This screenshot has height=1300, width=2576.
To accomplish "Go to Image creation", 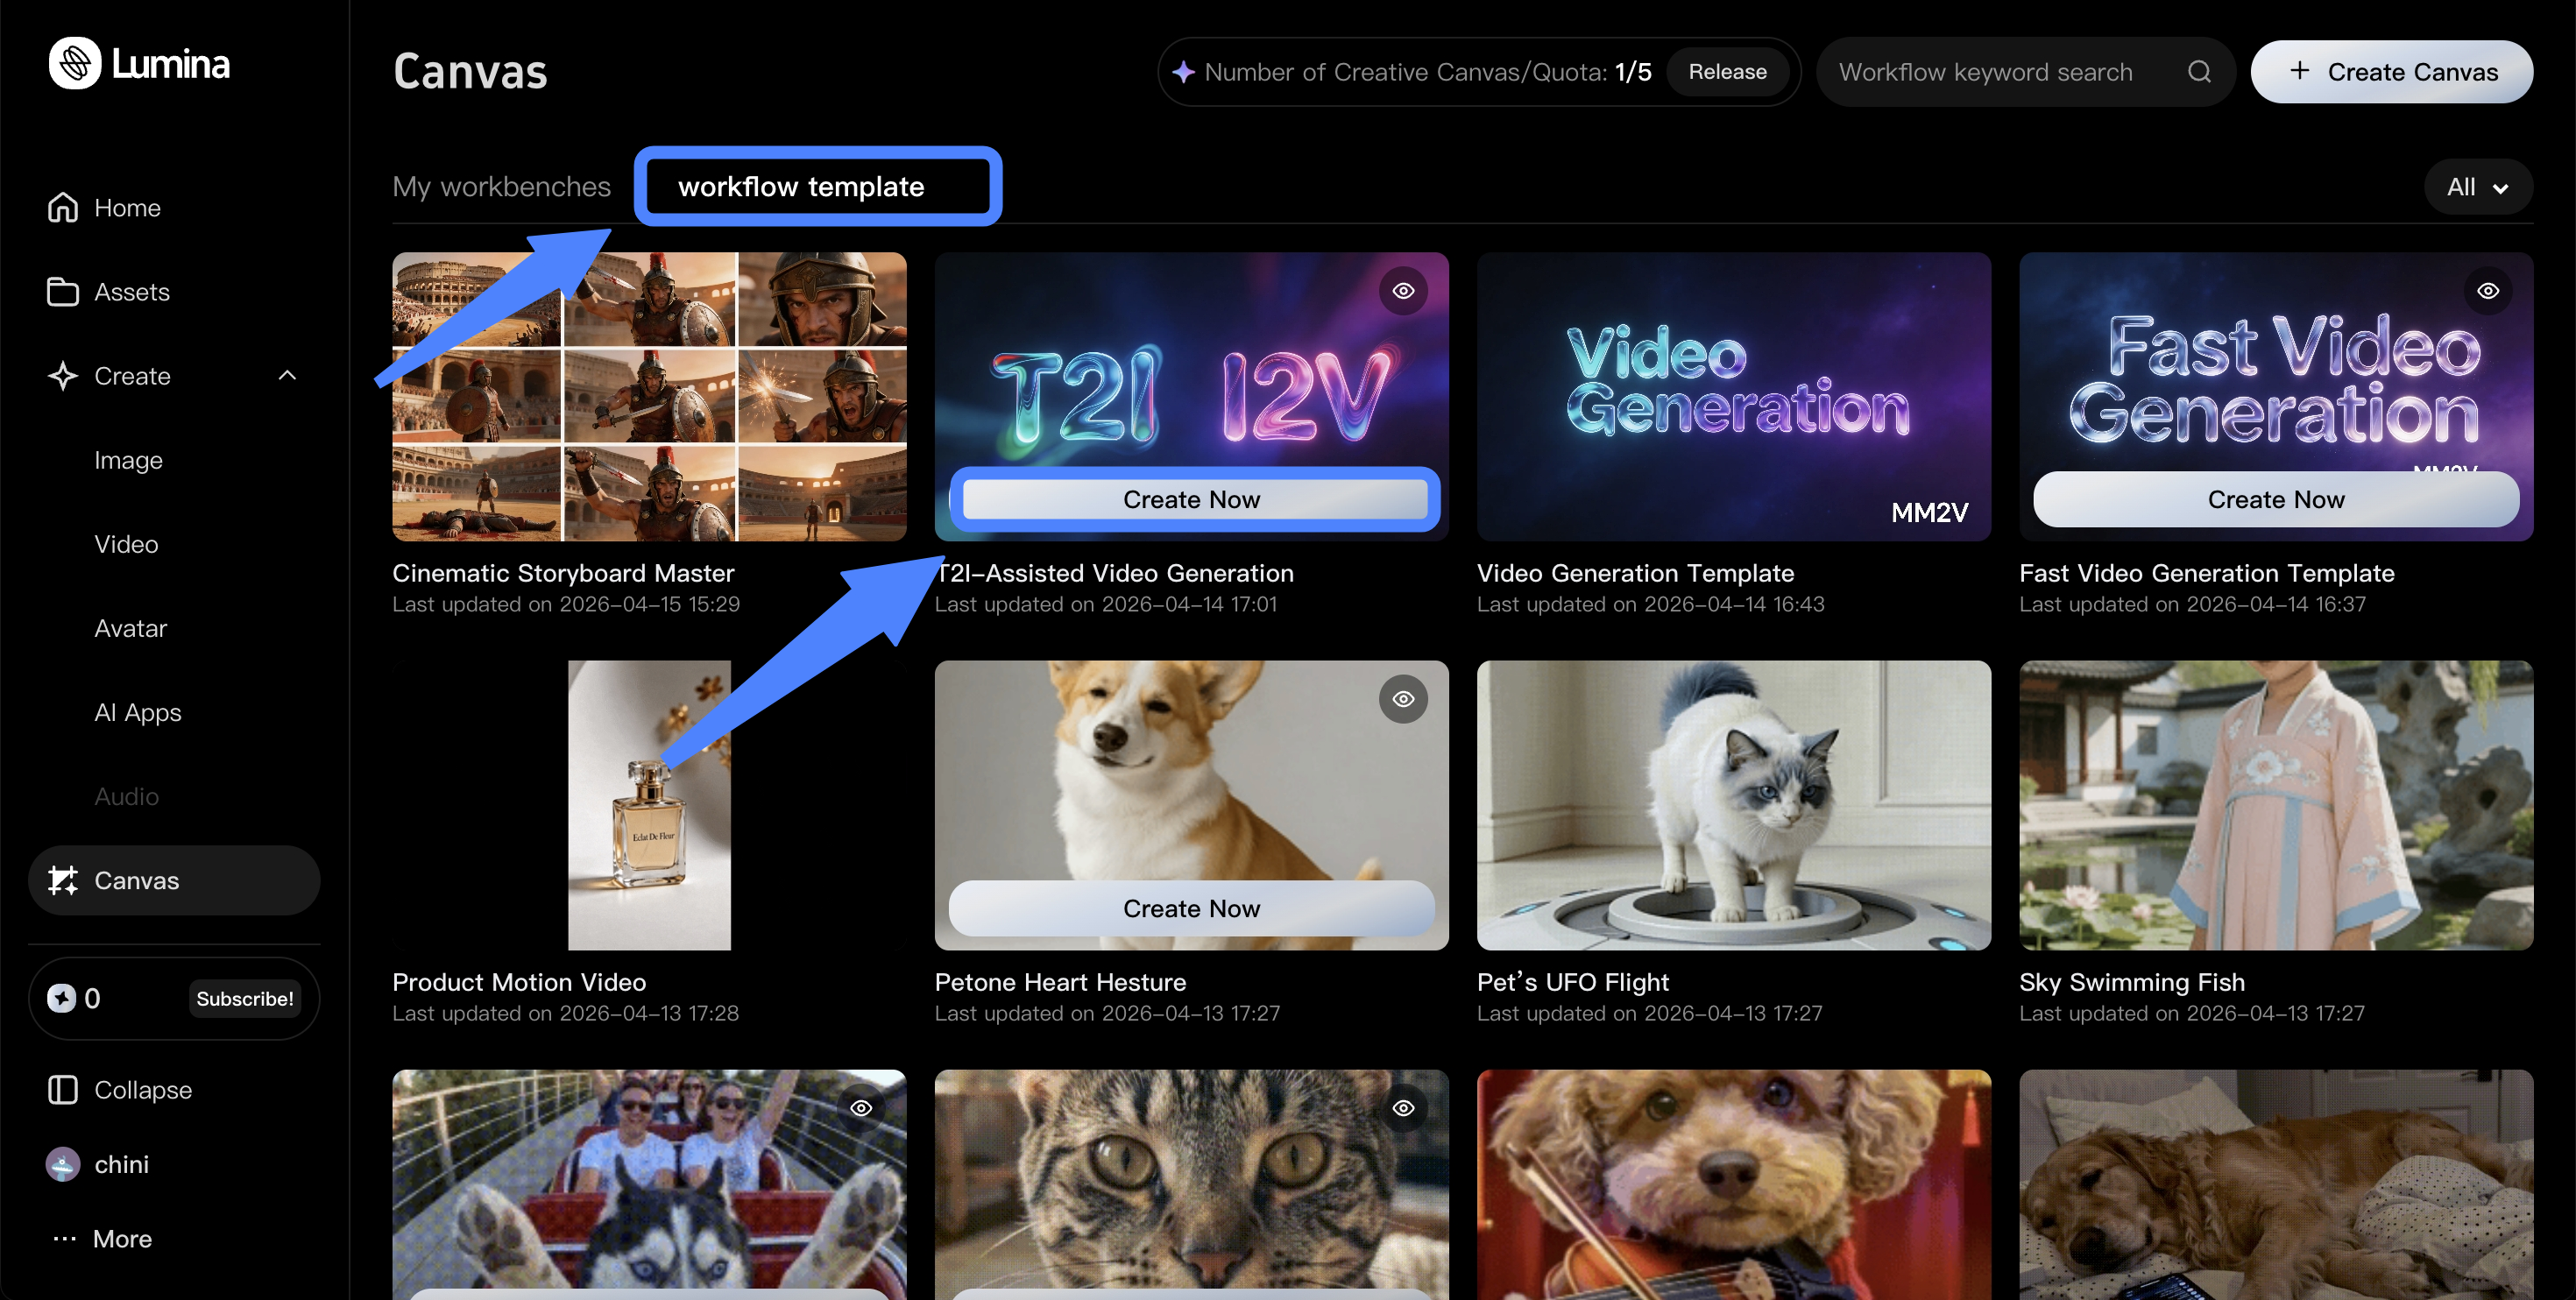I will pyautogui.click(x=128, y=459).
